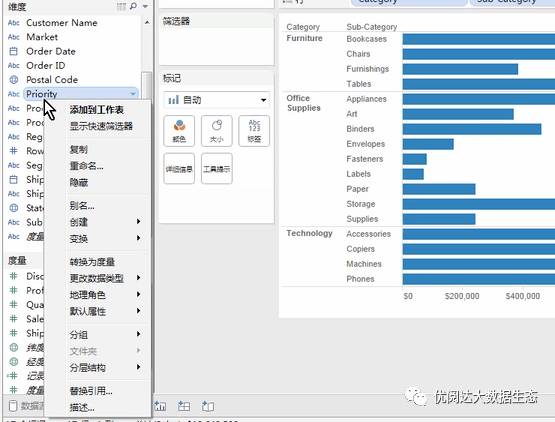Click the Copiers row label
The width and height of the screenshot is (555, 422).
(x=360, y=249)
